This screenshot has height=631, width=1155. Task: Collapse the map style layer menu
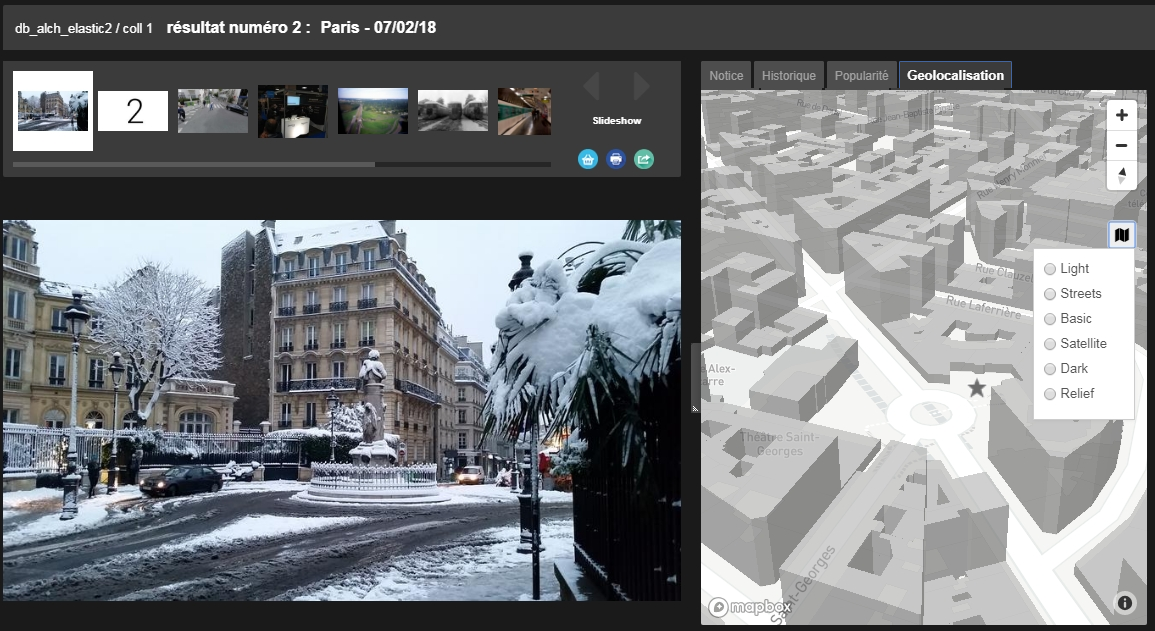point(1121,235)
